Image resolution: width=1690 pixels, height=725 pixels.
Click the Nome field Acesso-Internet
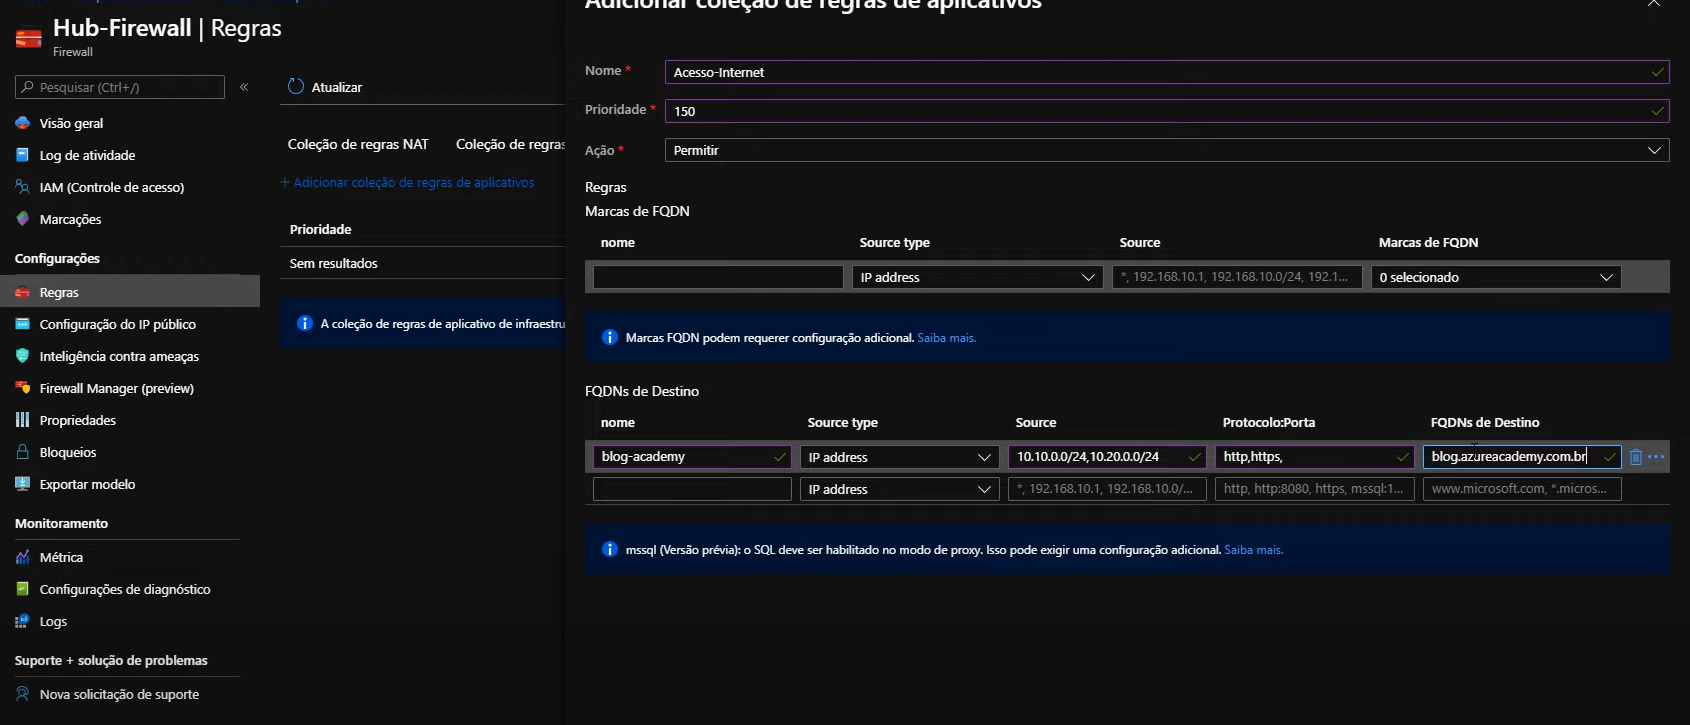[1167, 72]
